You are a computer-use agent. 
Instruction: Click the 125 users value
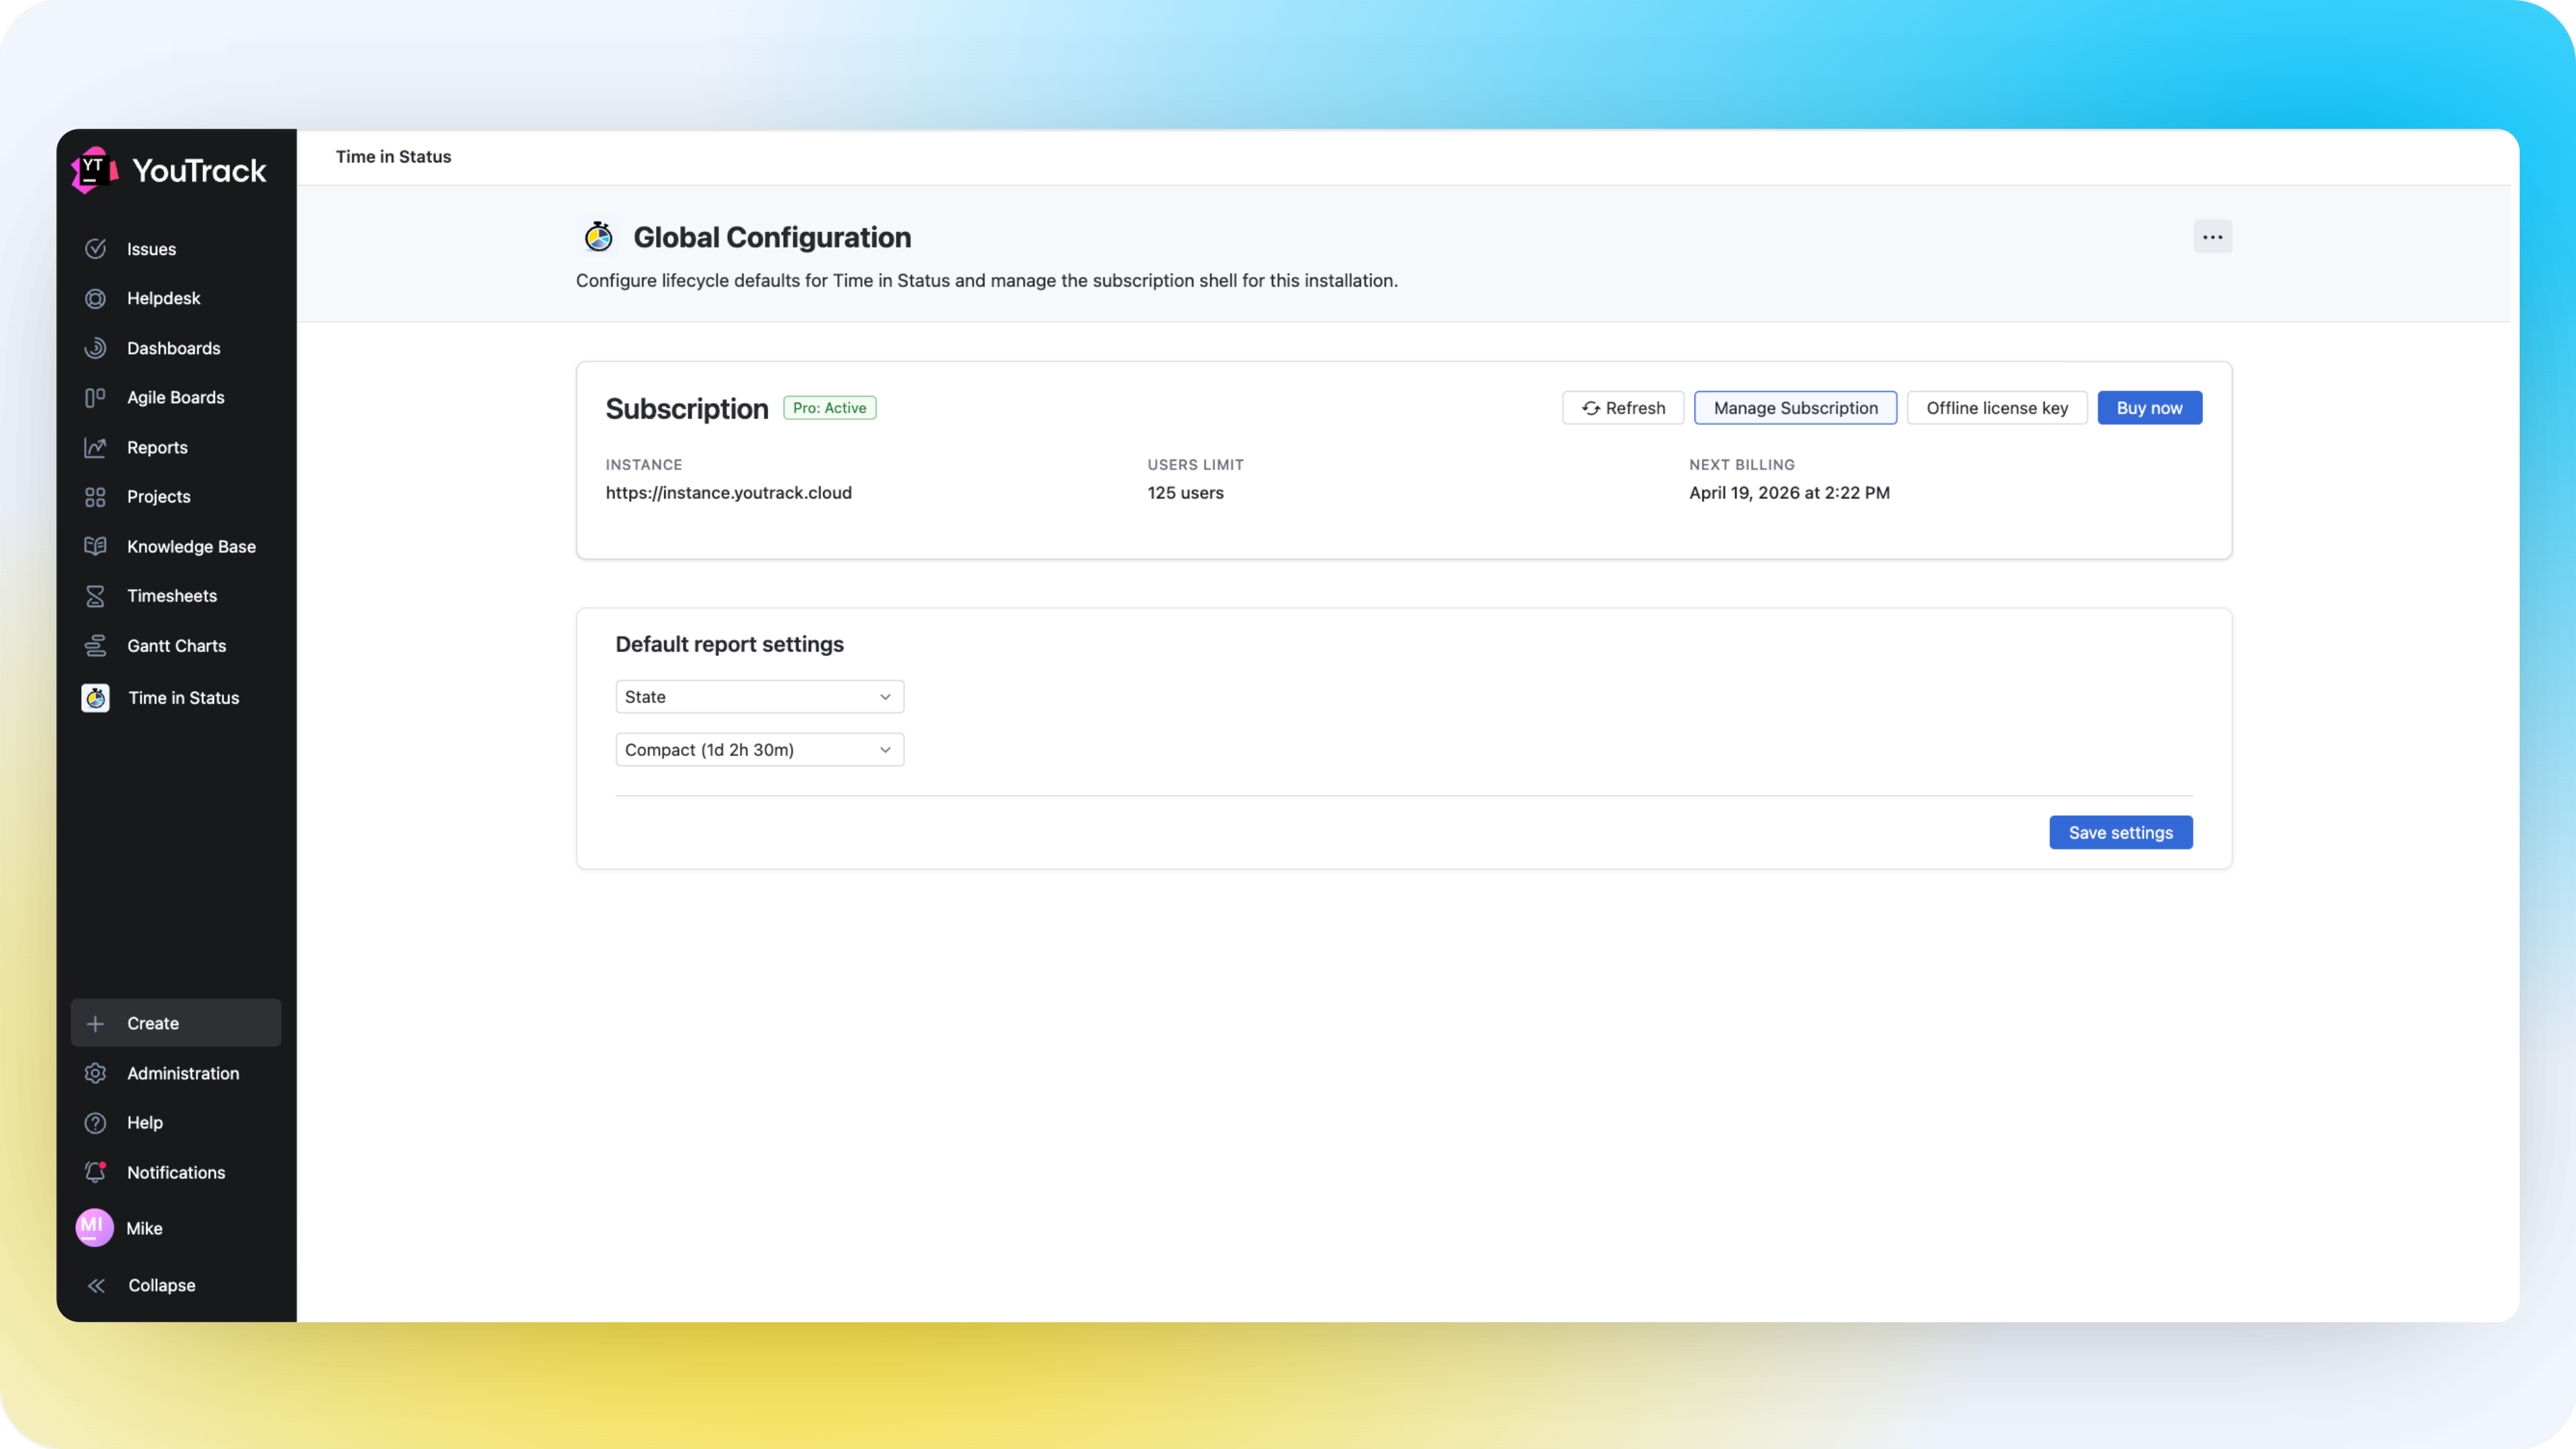pos(1185,493)
